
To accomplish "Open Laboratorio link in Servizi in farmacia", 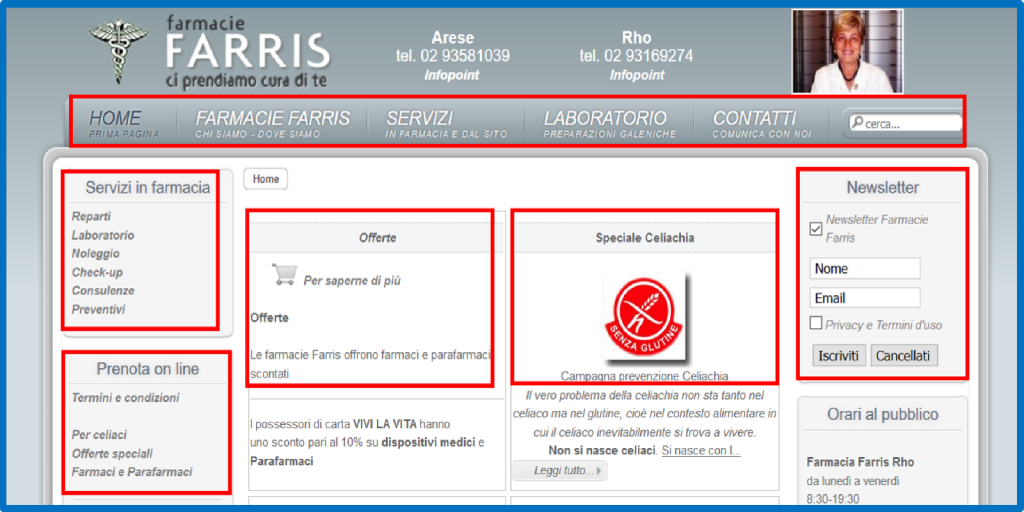I will coord(103,235).
